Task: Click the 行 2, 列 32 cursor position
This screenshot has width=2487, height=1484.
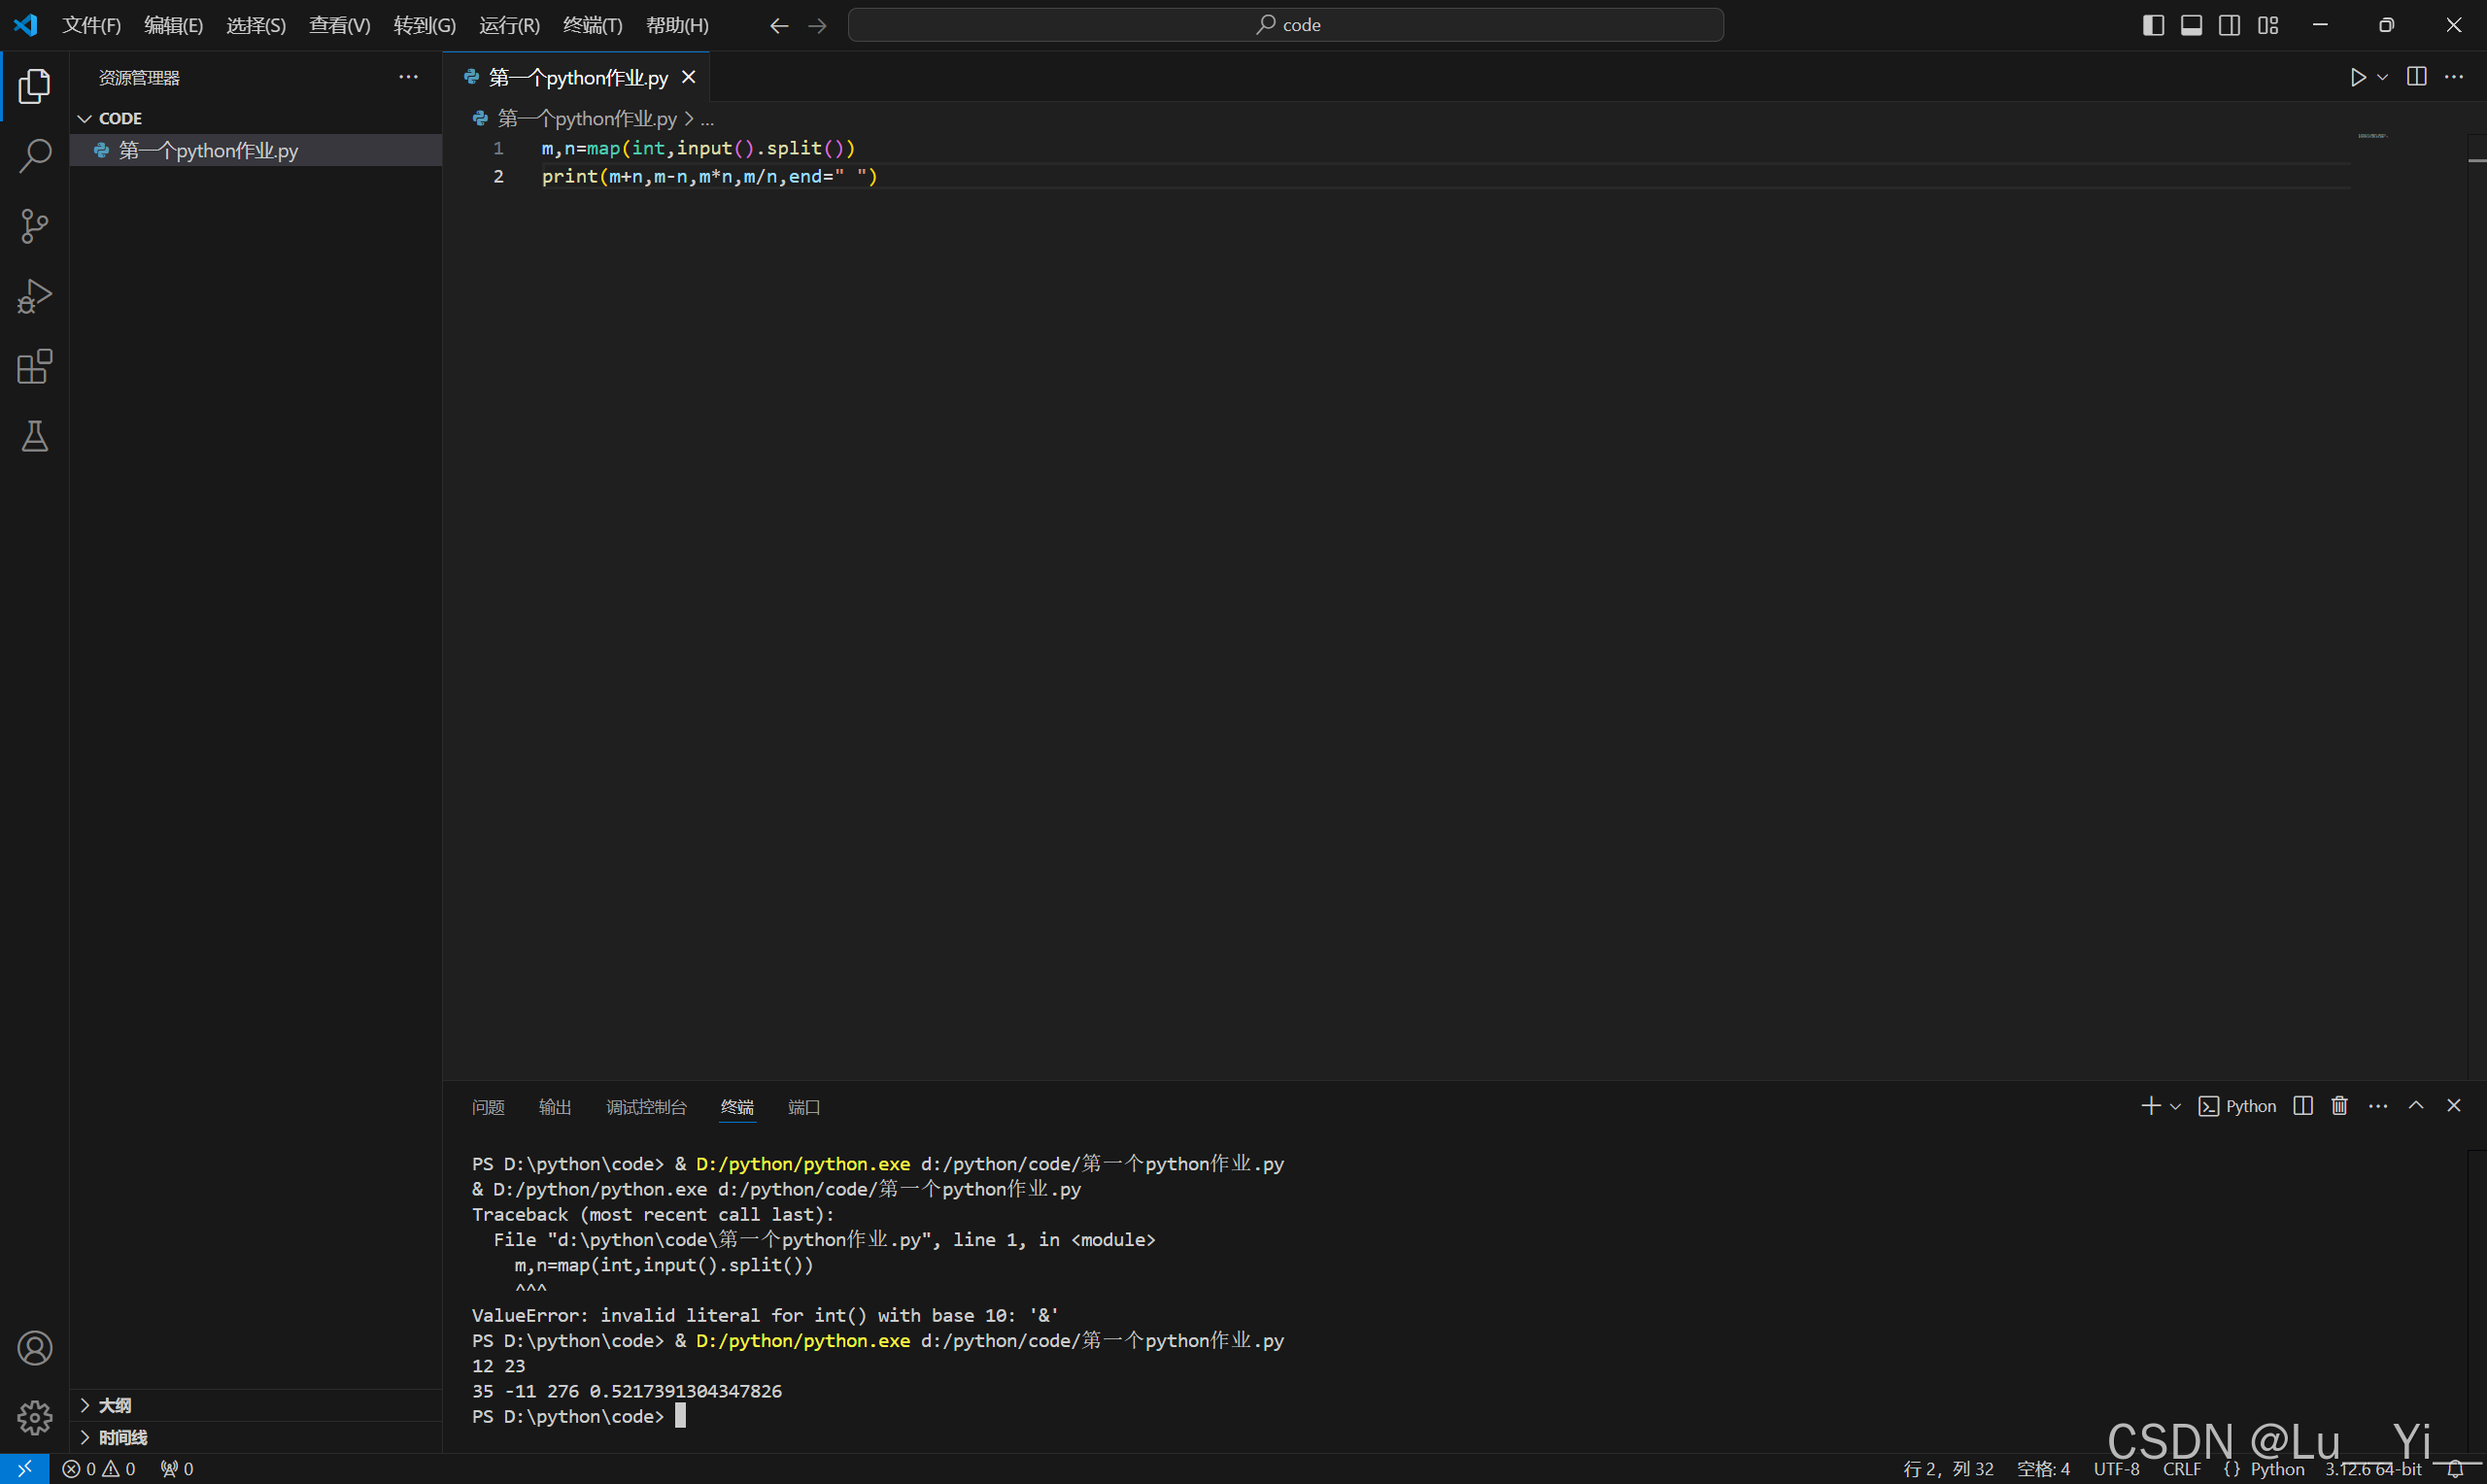Action: 1948,1468
